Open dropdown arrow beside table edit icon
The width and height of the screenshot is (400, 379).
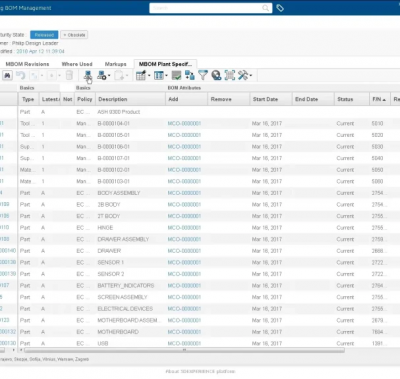[x=149, y=76]
